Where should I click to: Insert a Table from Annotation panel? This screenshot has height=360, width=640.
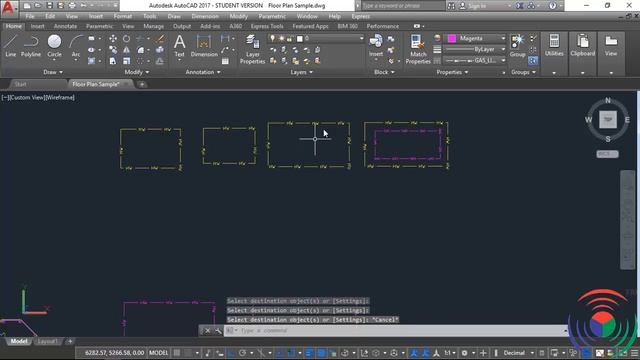(x=225, y=61)
